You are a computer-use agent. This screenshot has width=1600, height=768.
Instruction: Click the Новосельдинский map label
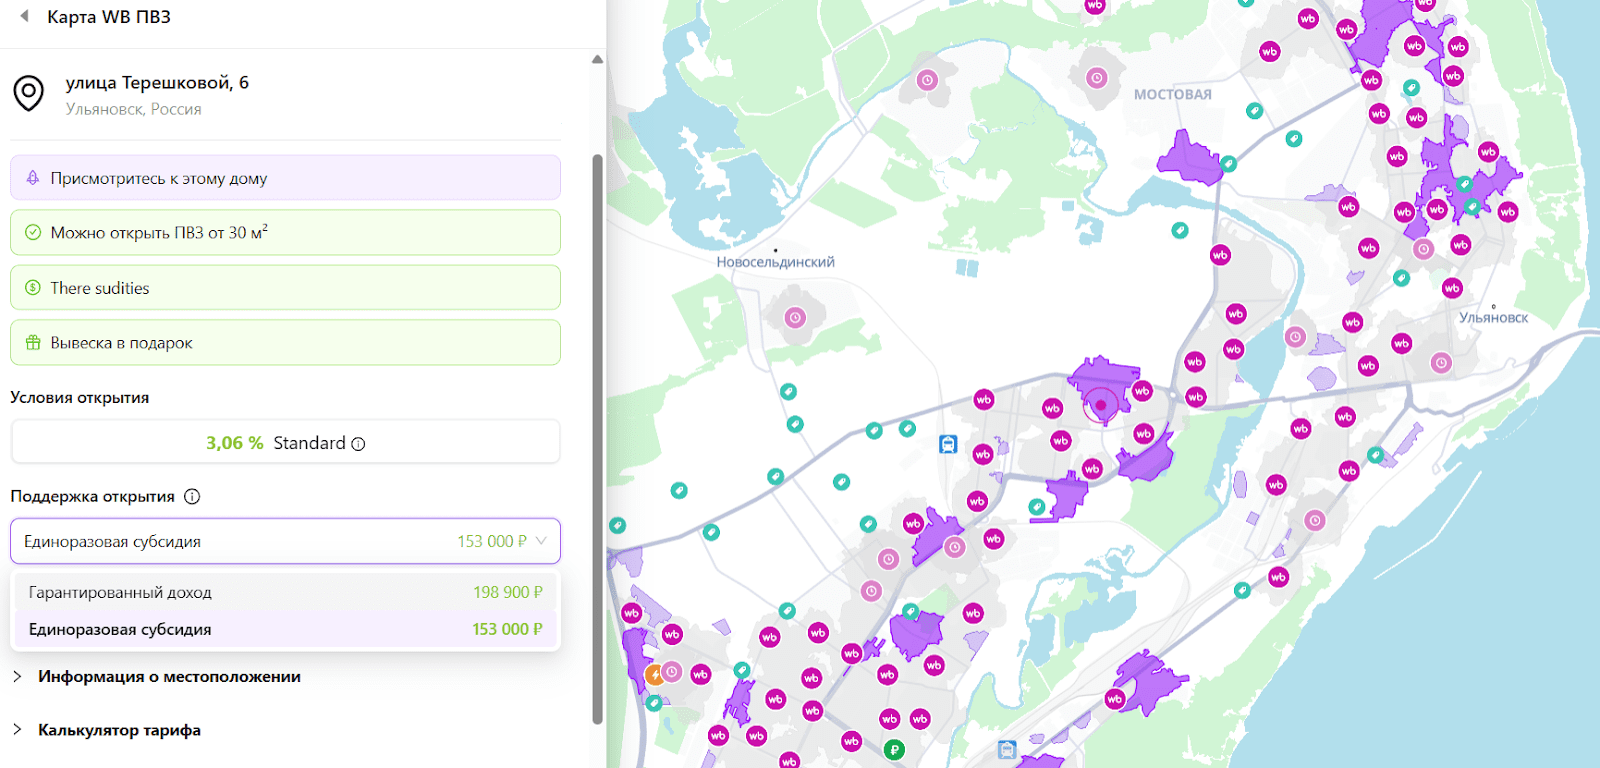(775, 262)
